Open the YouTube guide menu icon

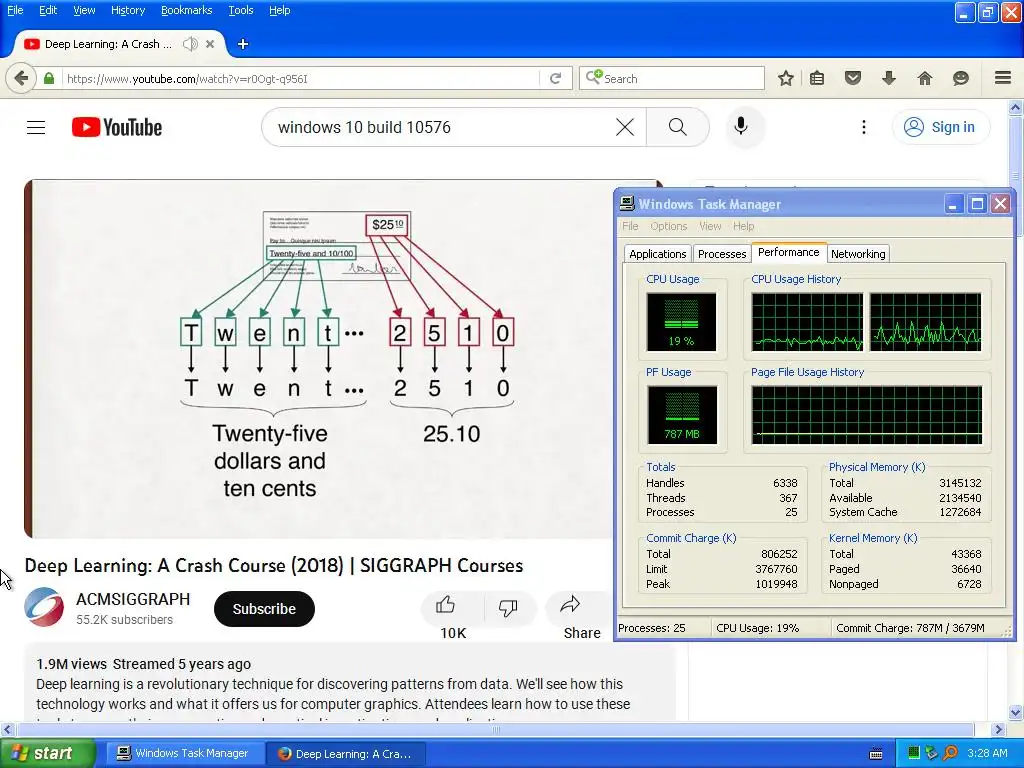(36, 127)
